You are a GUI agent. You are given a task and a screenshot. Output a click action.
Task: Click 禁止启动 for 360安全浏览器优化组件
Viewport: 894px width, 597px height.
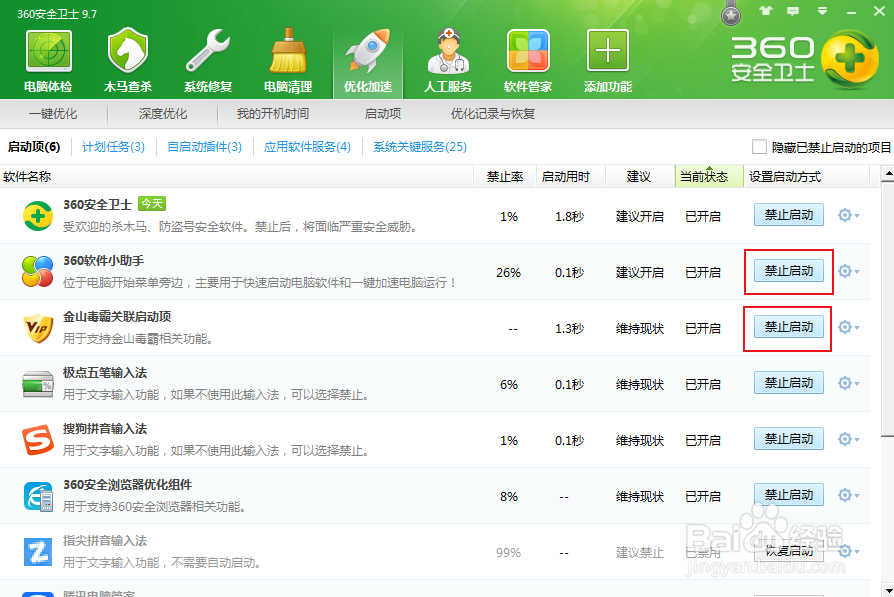[789, 494]
